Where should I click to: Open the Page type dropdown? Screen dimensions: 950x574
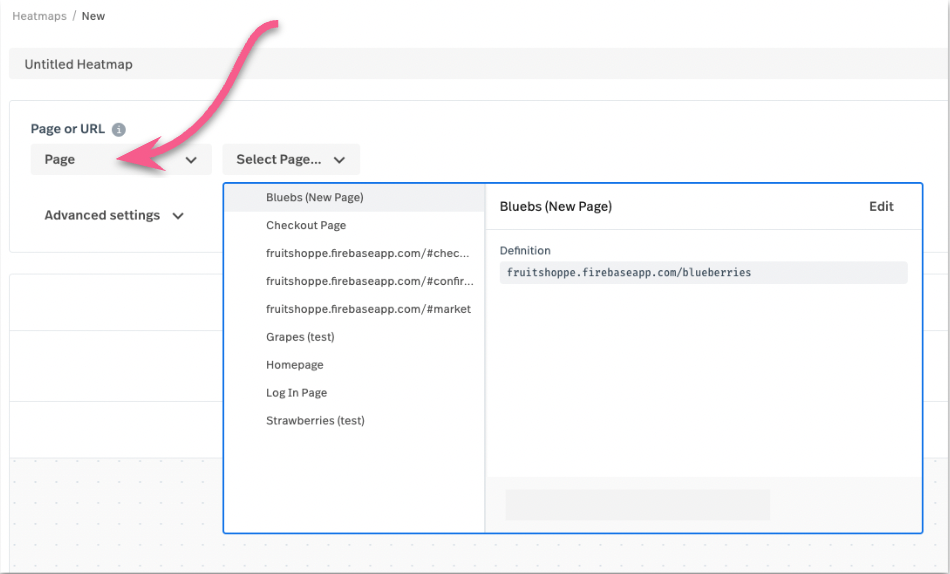coord(120,160)
